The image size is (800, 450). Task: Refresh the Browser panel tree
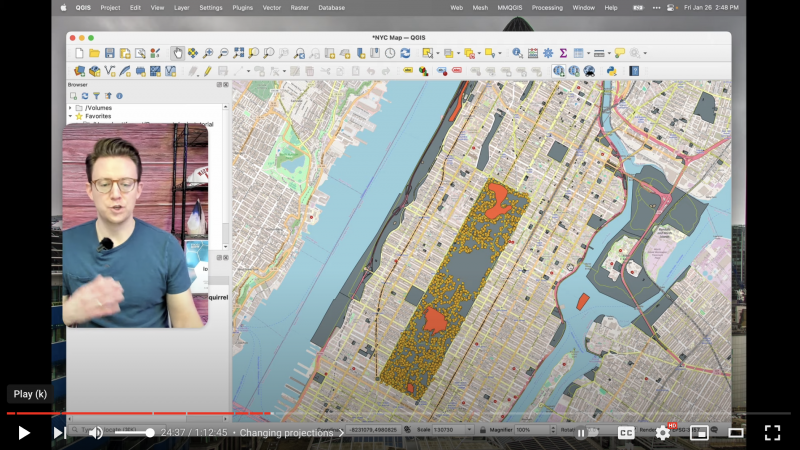[x=85, y=96]
